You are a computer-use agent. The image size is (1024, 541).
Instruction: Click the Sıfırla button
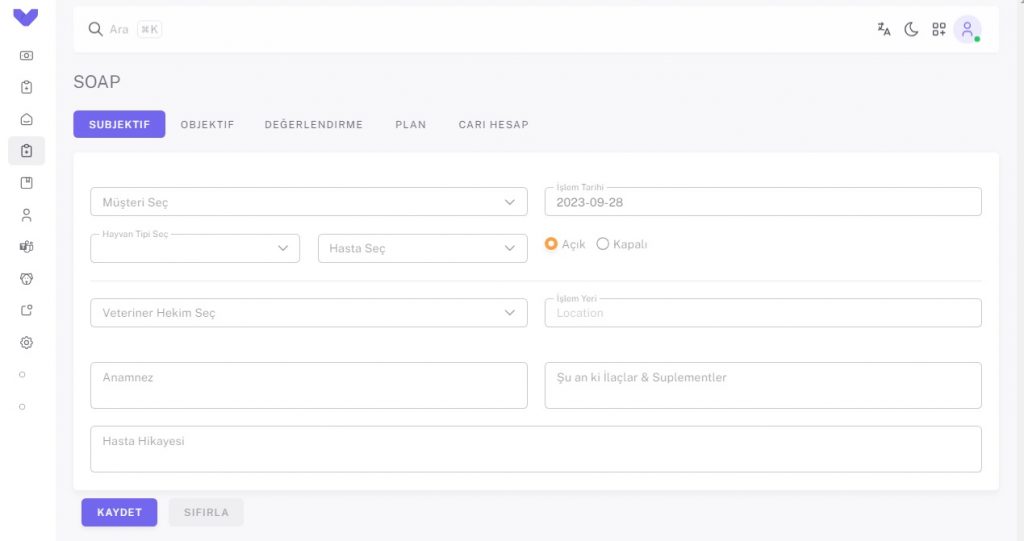[x=206, y=512]
